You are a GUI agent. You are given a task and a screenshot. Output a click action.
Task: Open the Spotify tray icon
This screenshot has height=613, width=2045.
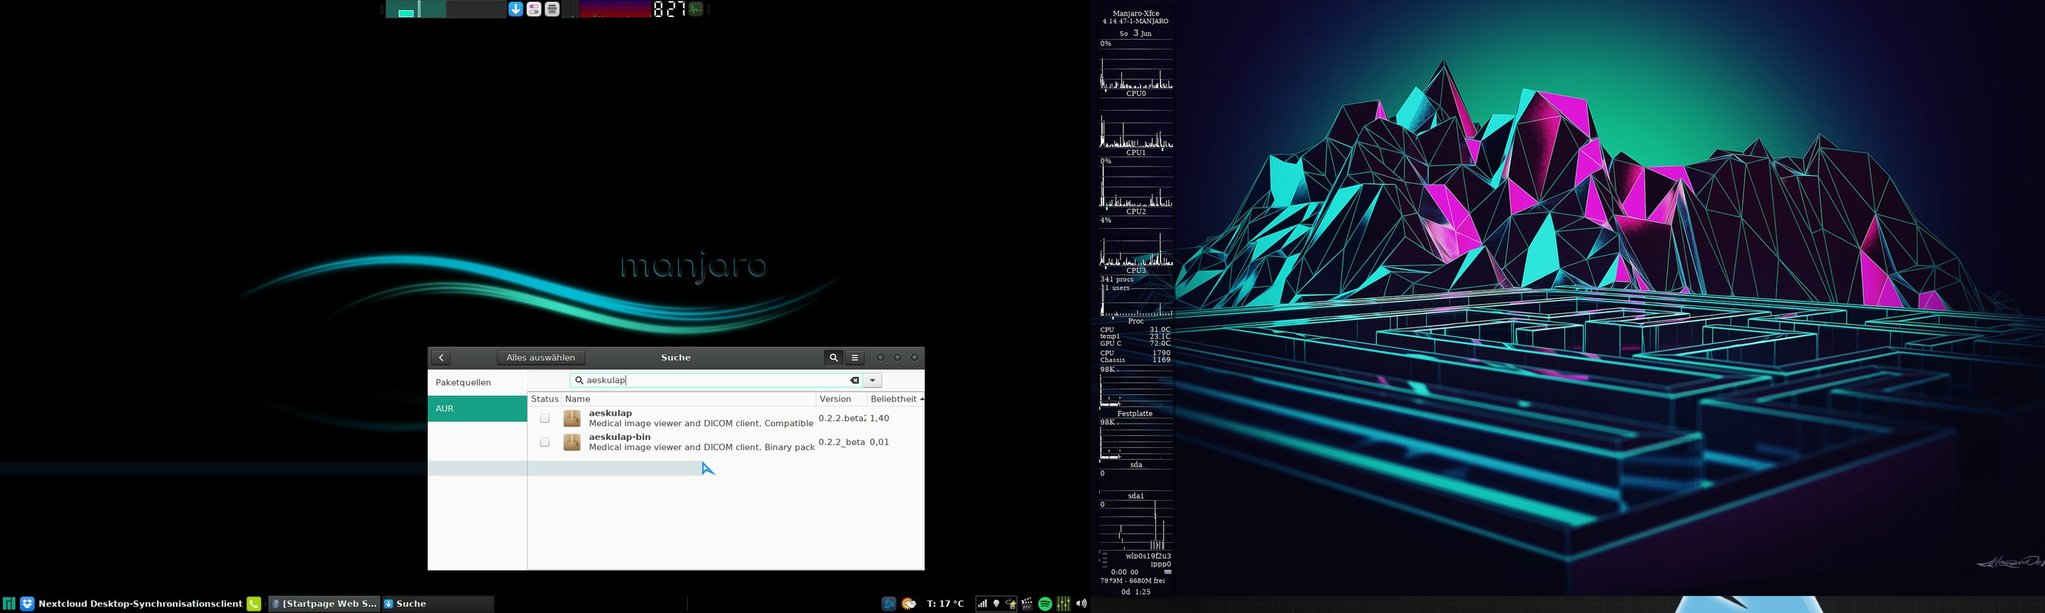[1045, 604]
